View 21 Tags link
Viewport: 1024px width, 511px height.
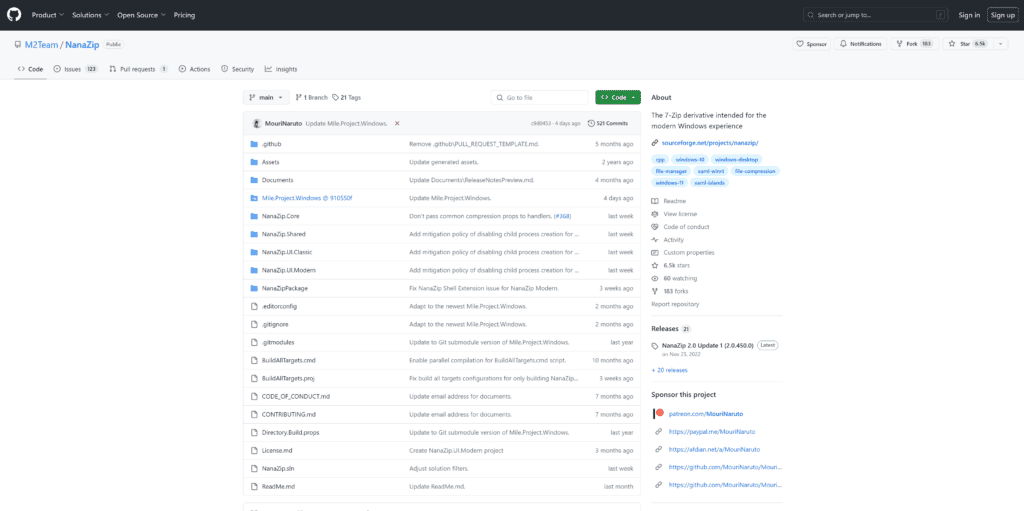coord(346,97)
